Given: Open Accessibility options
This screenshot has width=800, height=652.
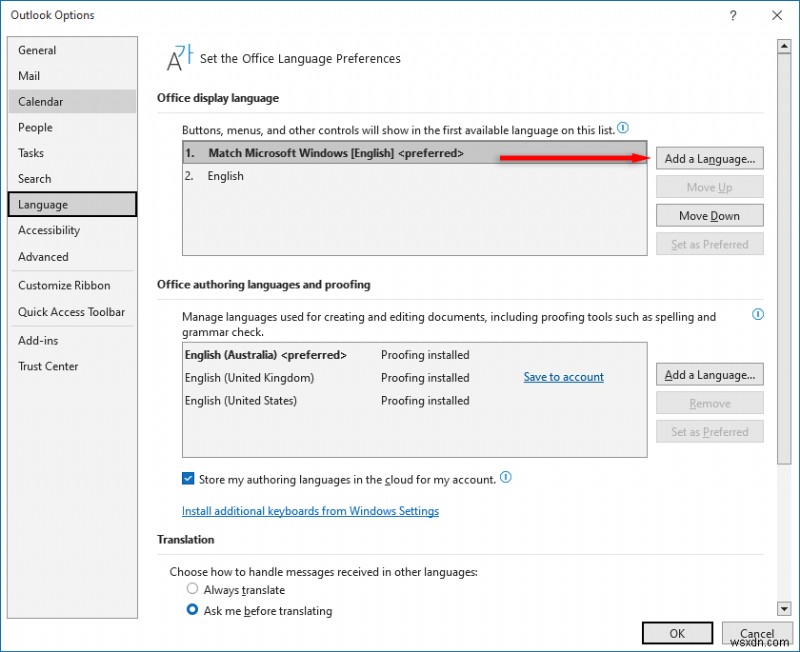Looking at the screenshot, I should tap(72, 231).
